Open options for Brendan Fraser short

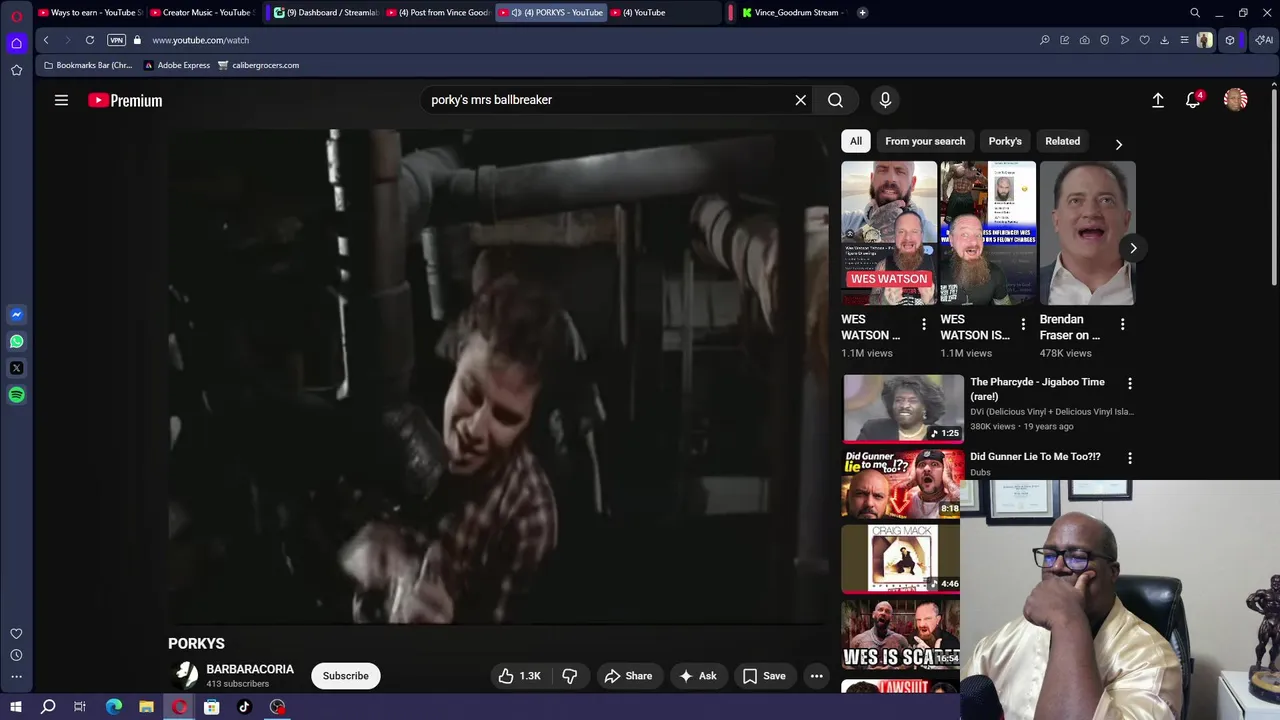pyautogui.click(x=1122, y=324)
